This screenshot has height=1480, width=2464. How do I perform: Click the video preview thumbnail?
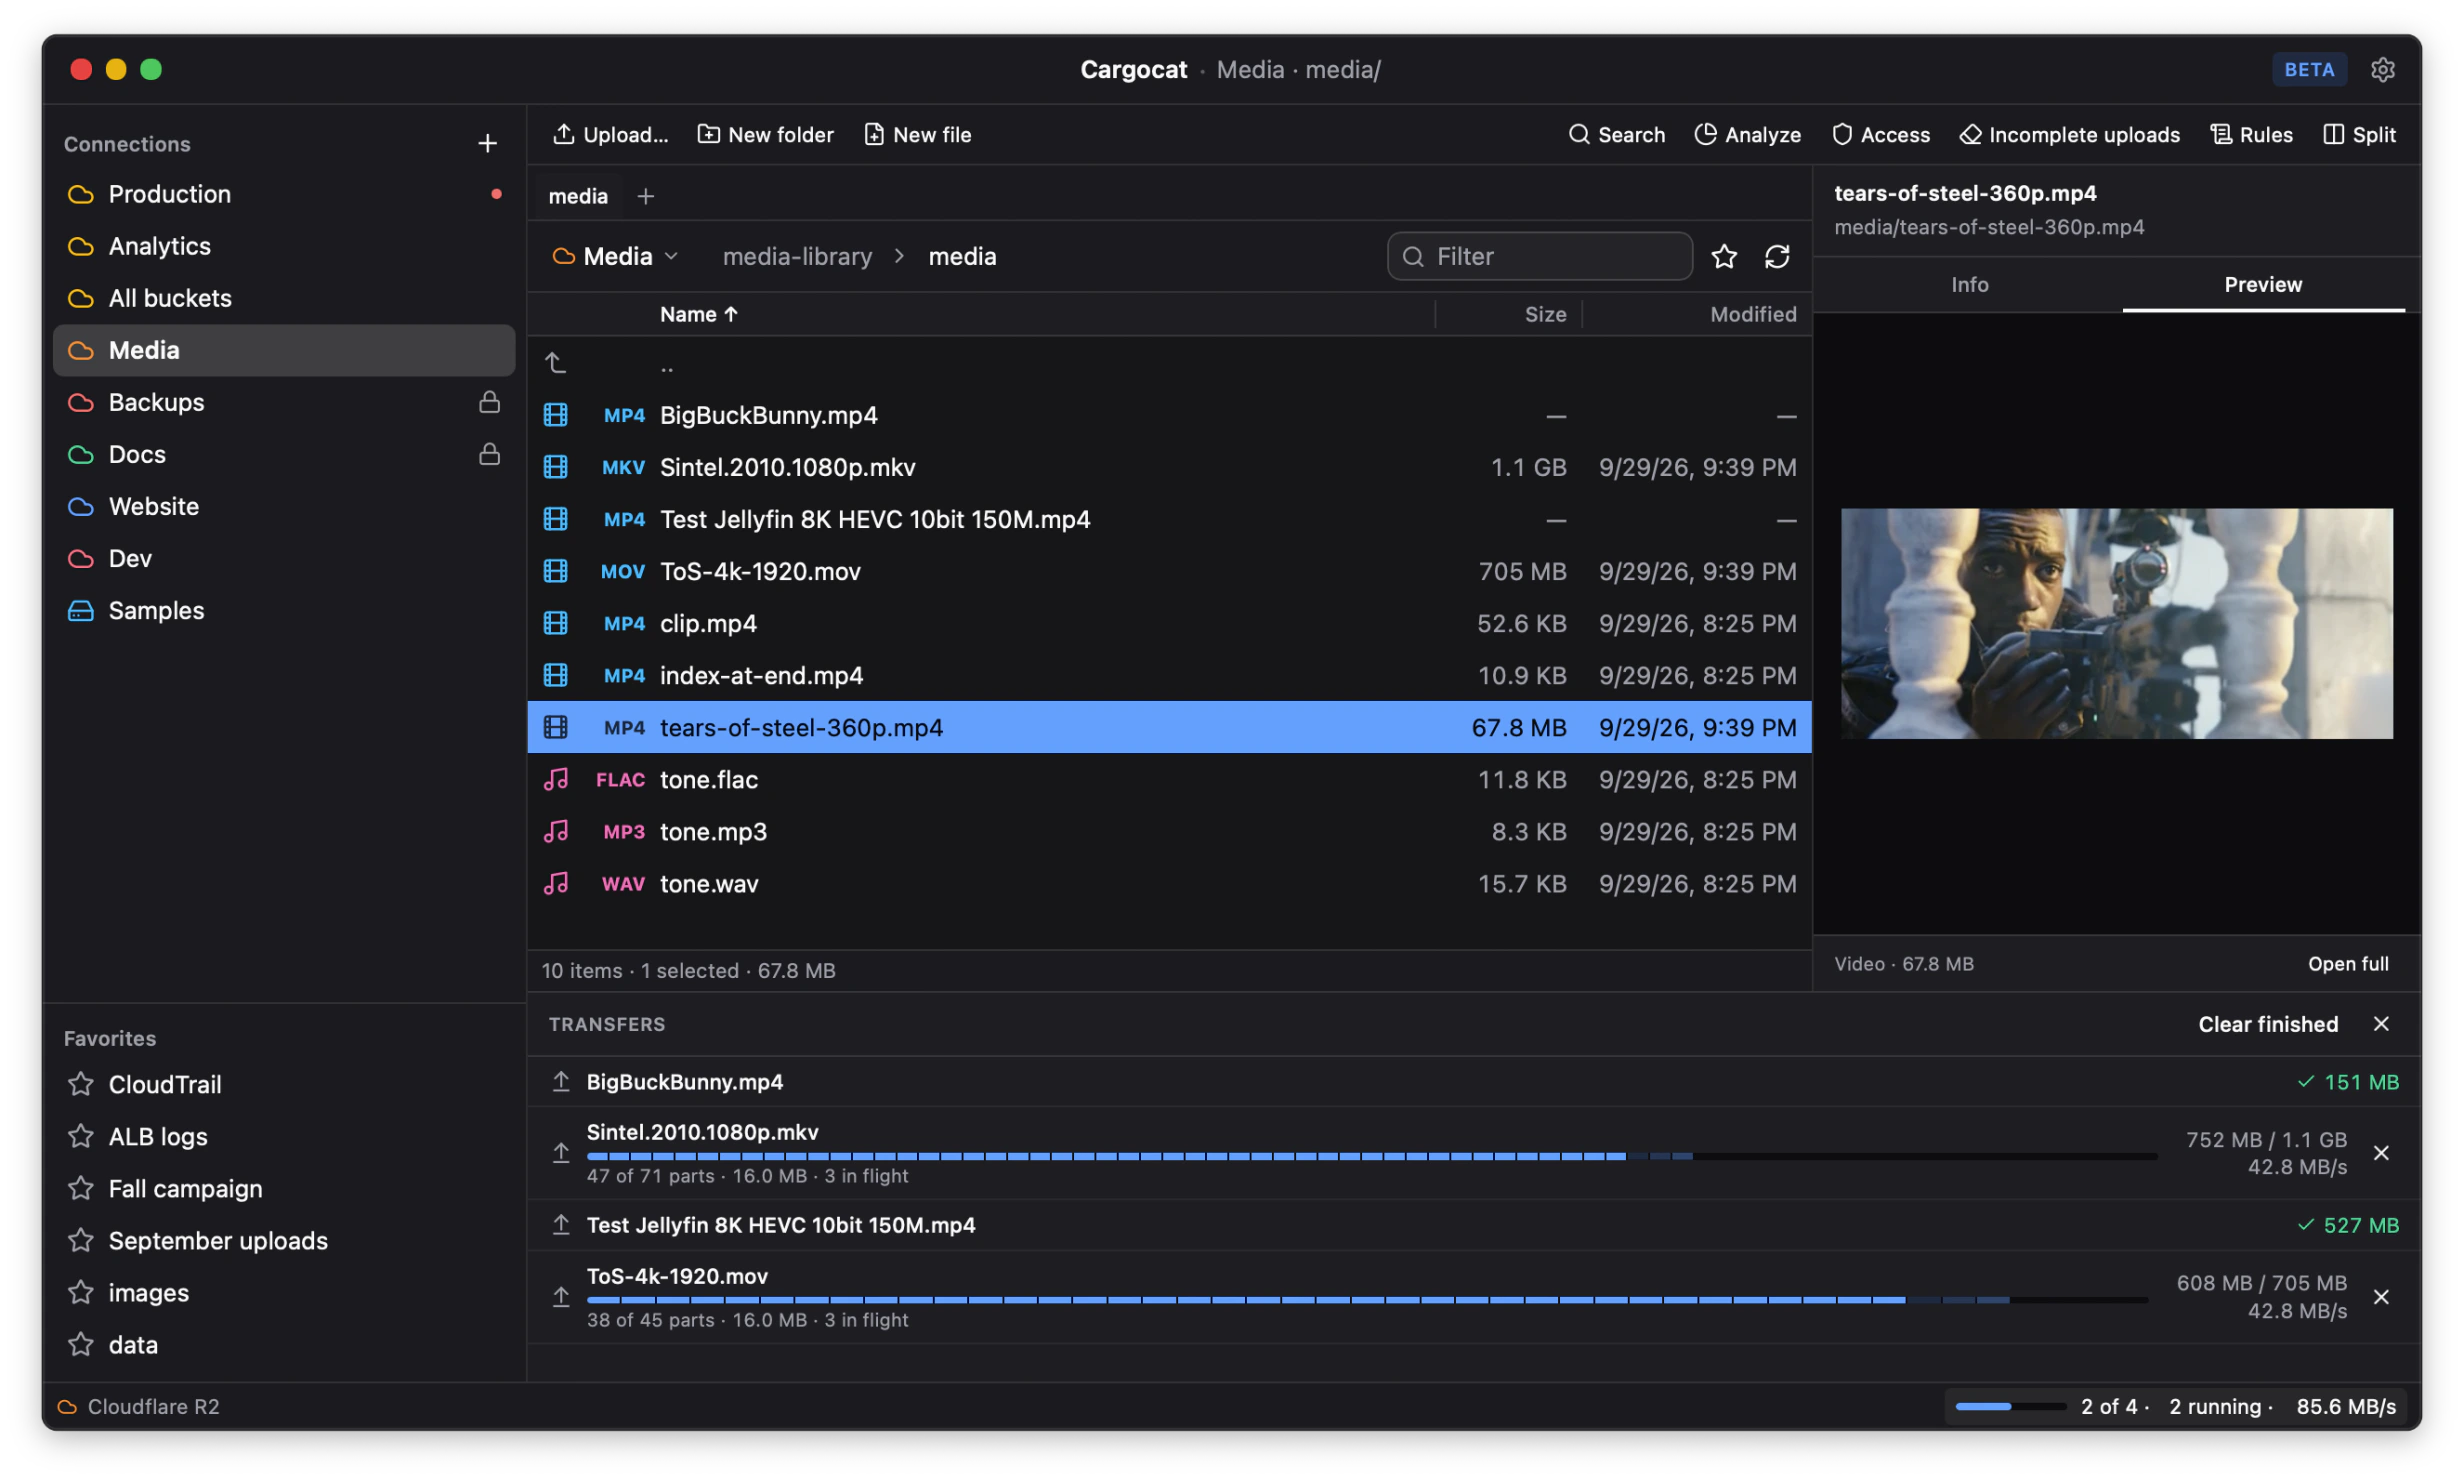2116,624
